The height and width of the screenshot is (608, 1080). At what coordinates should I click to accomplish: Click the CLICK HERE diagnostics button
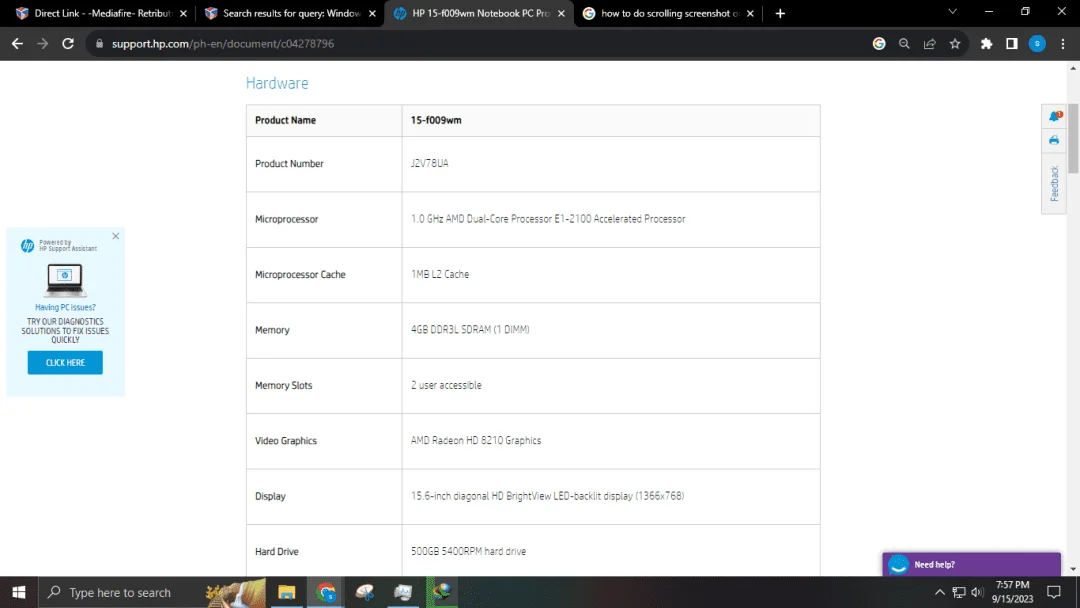tap(65, 362)
